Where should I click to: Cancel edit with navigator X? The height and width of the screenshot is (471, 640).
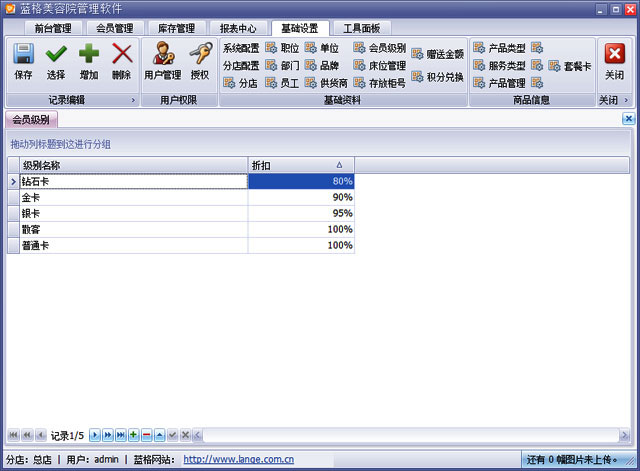(x=185, y=435)
